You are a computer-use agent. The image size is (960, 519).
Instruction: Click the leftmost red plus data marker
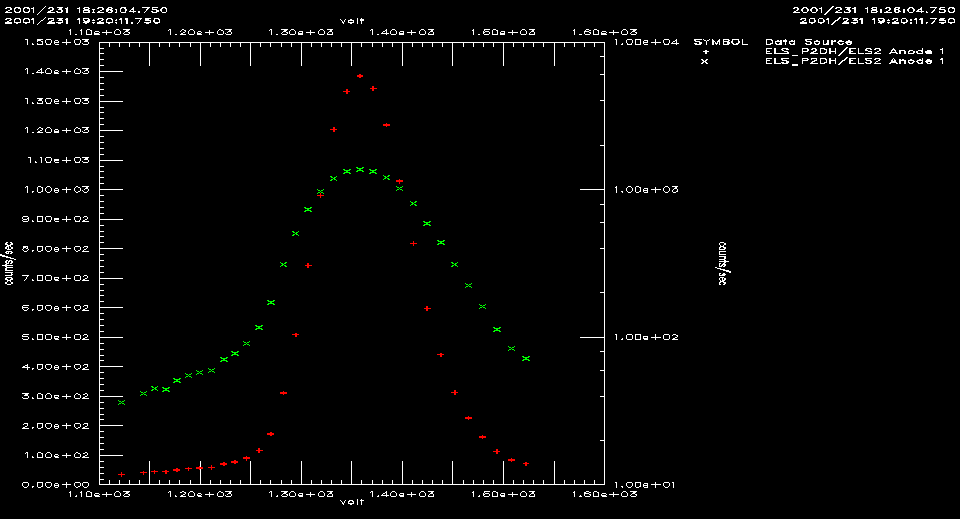tap(121, 474)
